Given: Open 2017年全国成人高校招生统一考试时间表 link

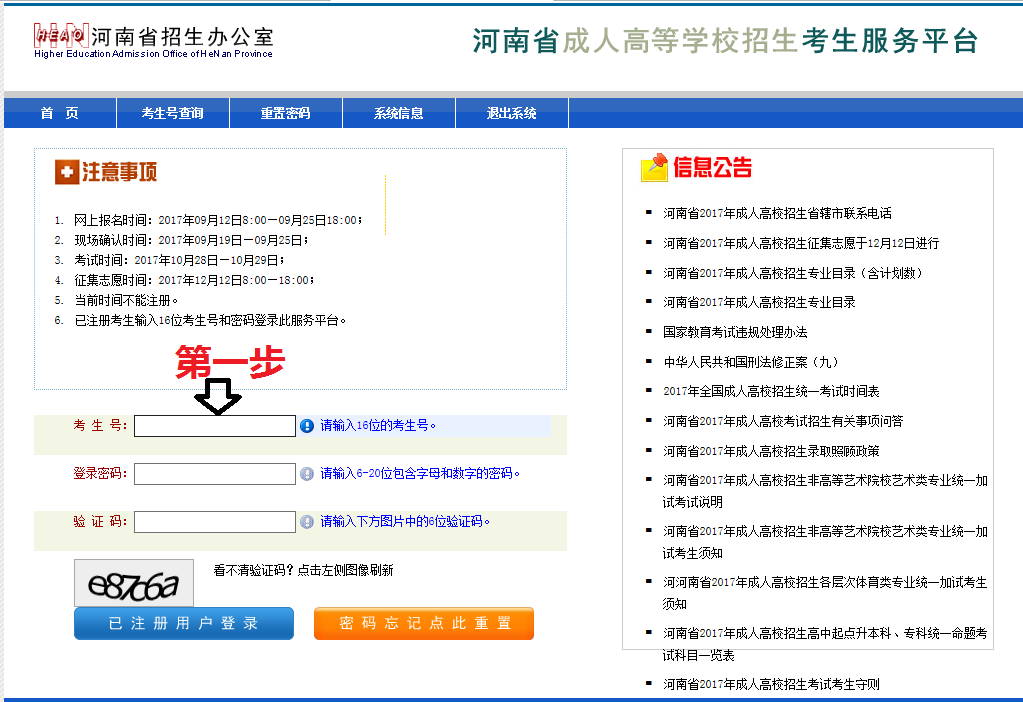Looking at the screenshot, I should point(771,391).
